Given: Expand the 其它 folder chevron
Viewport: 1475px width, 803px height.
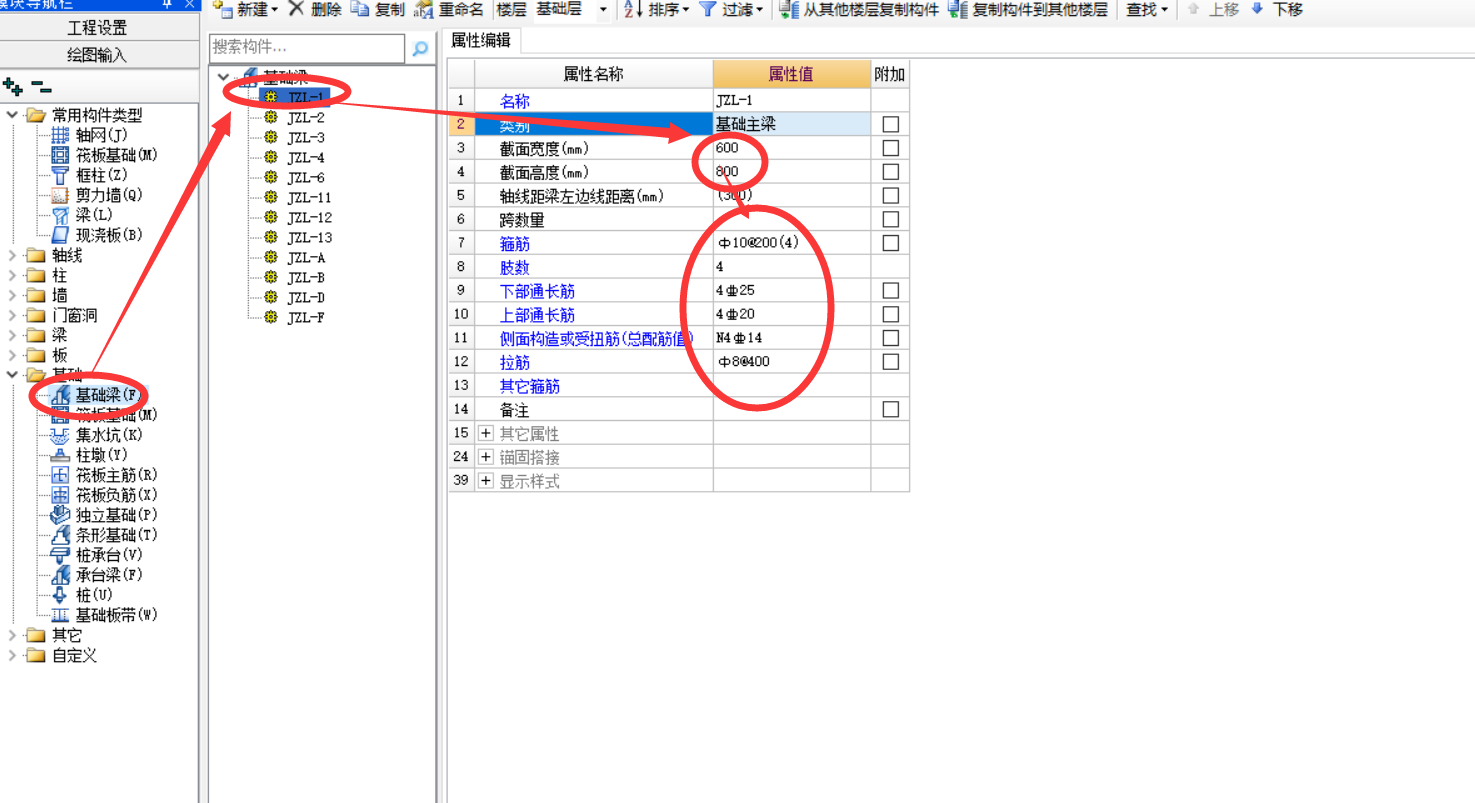Looking at the screenshot, I should click(12, 635).
